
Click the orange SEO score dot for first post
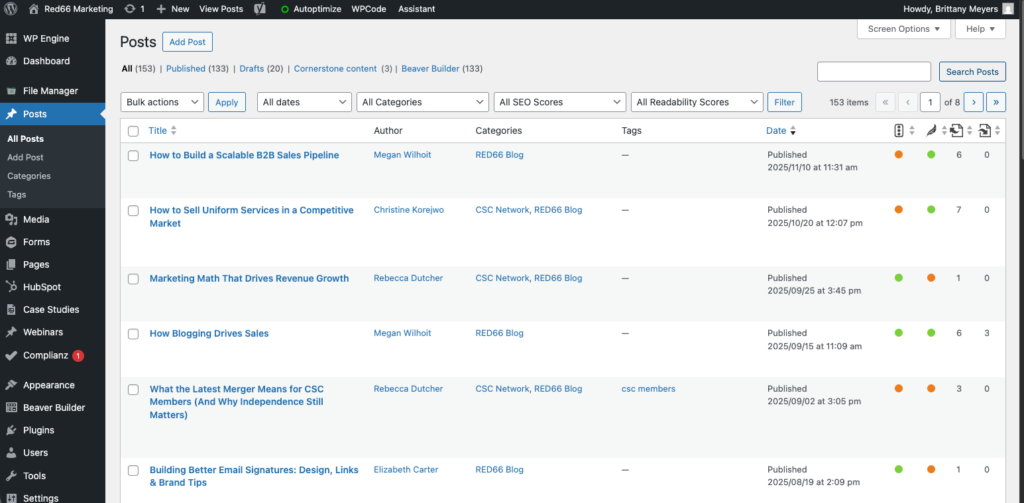[898, 155]
